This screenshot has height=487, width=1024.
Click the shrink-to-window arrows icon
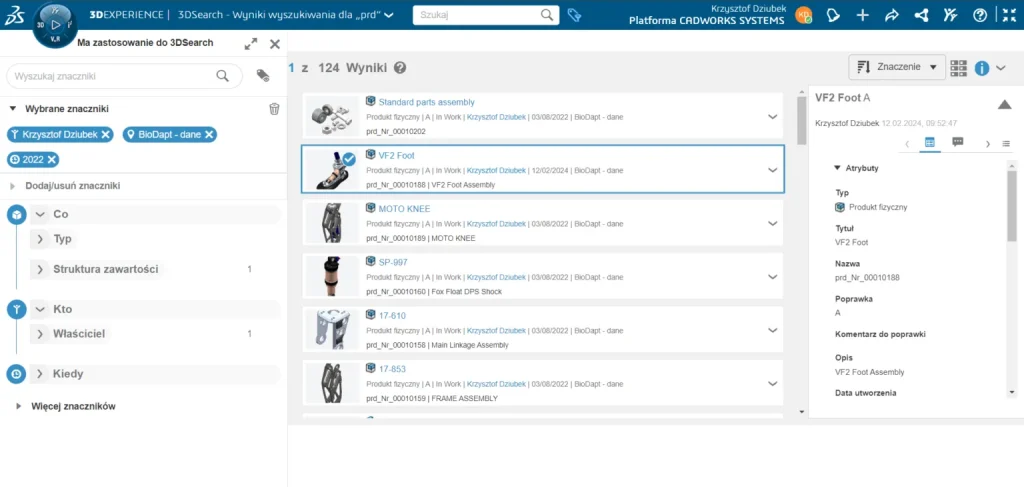(1009, 15)
